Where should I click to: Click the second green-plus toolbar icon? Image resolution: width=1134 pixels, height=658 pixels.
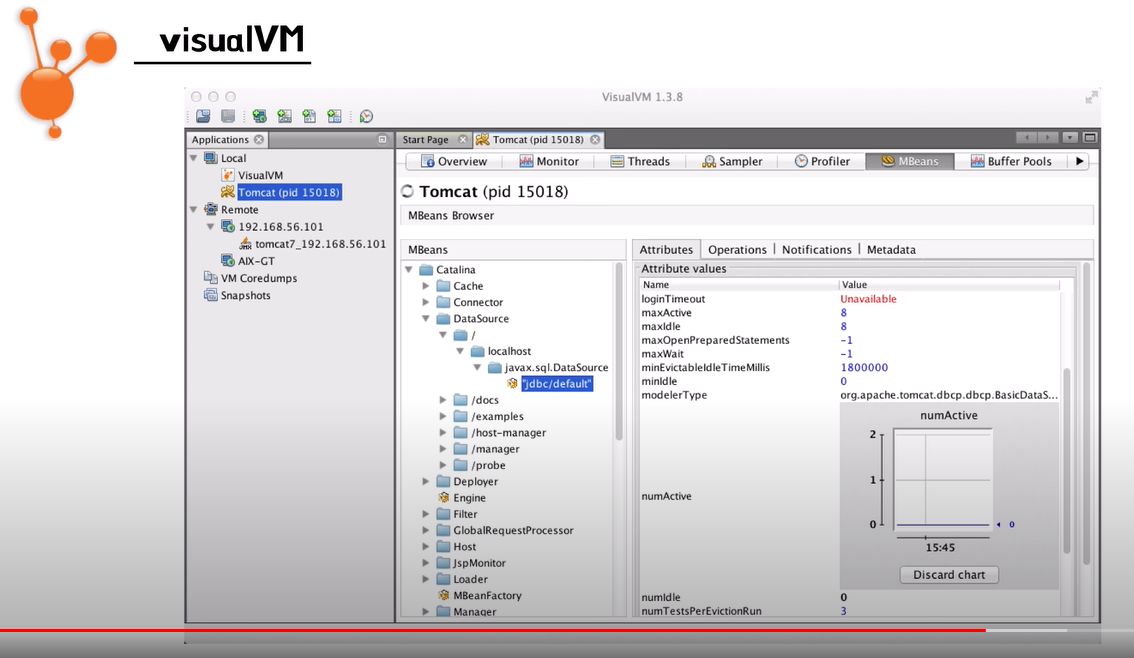click(285, 116)
